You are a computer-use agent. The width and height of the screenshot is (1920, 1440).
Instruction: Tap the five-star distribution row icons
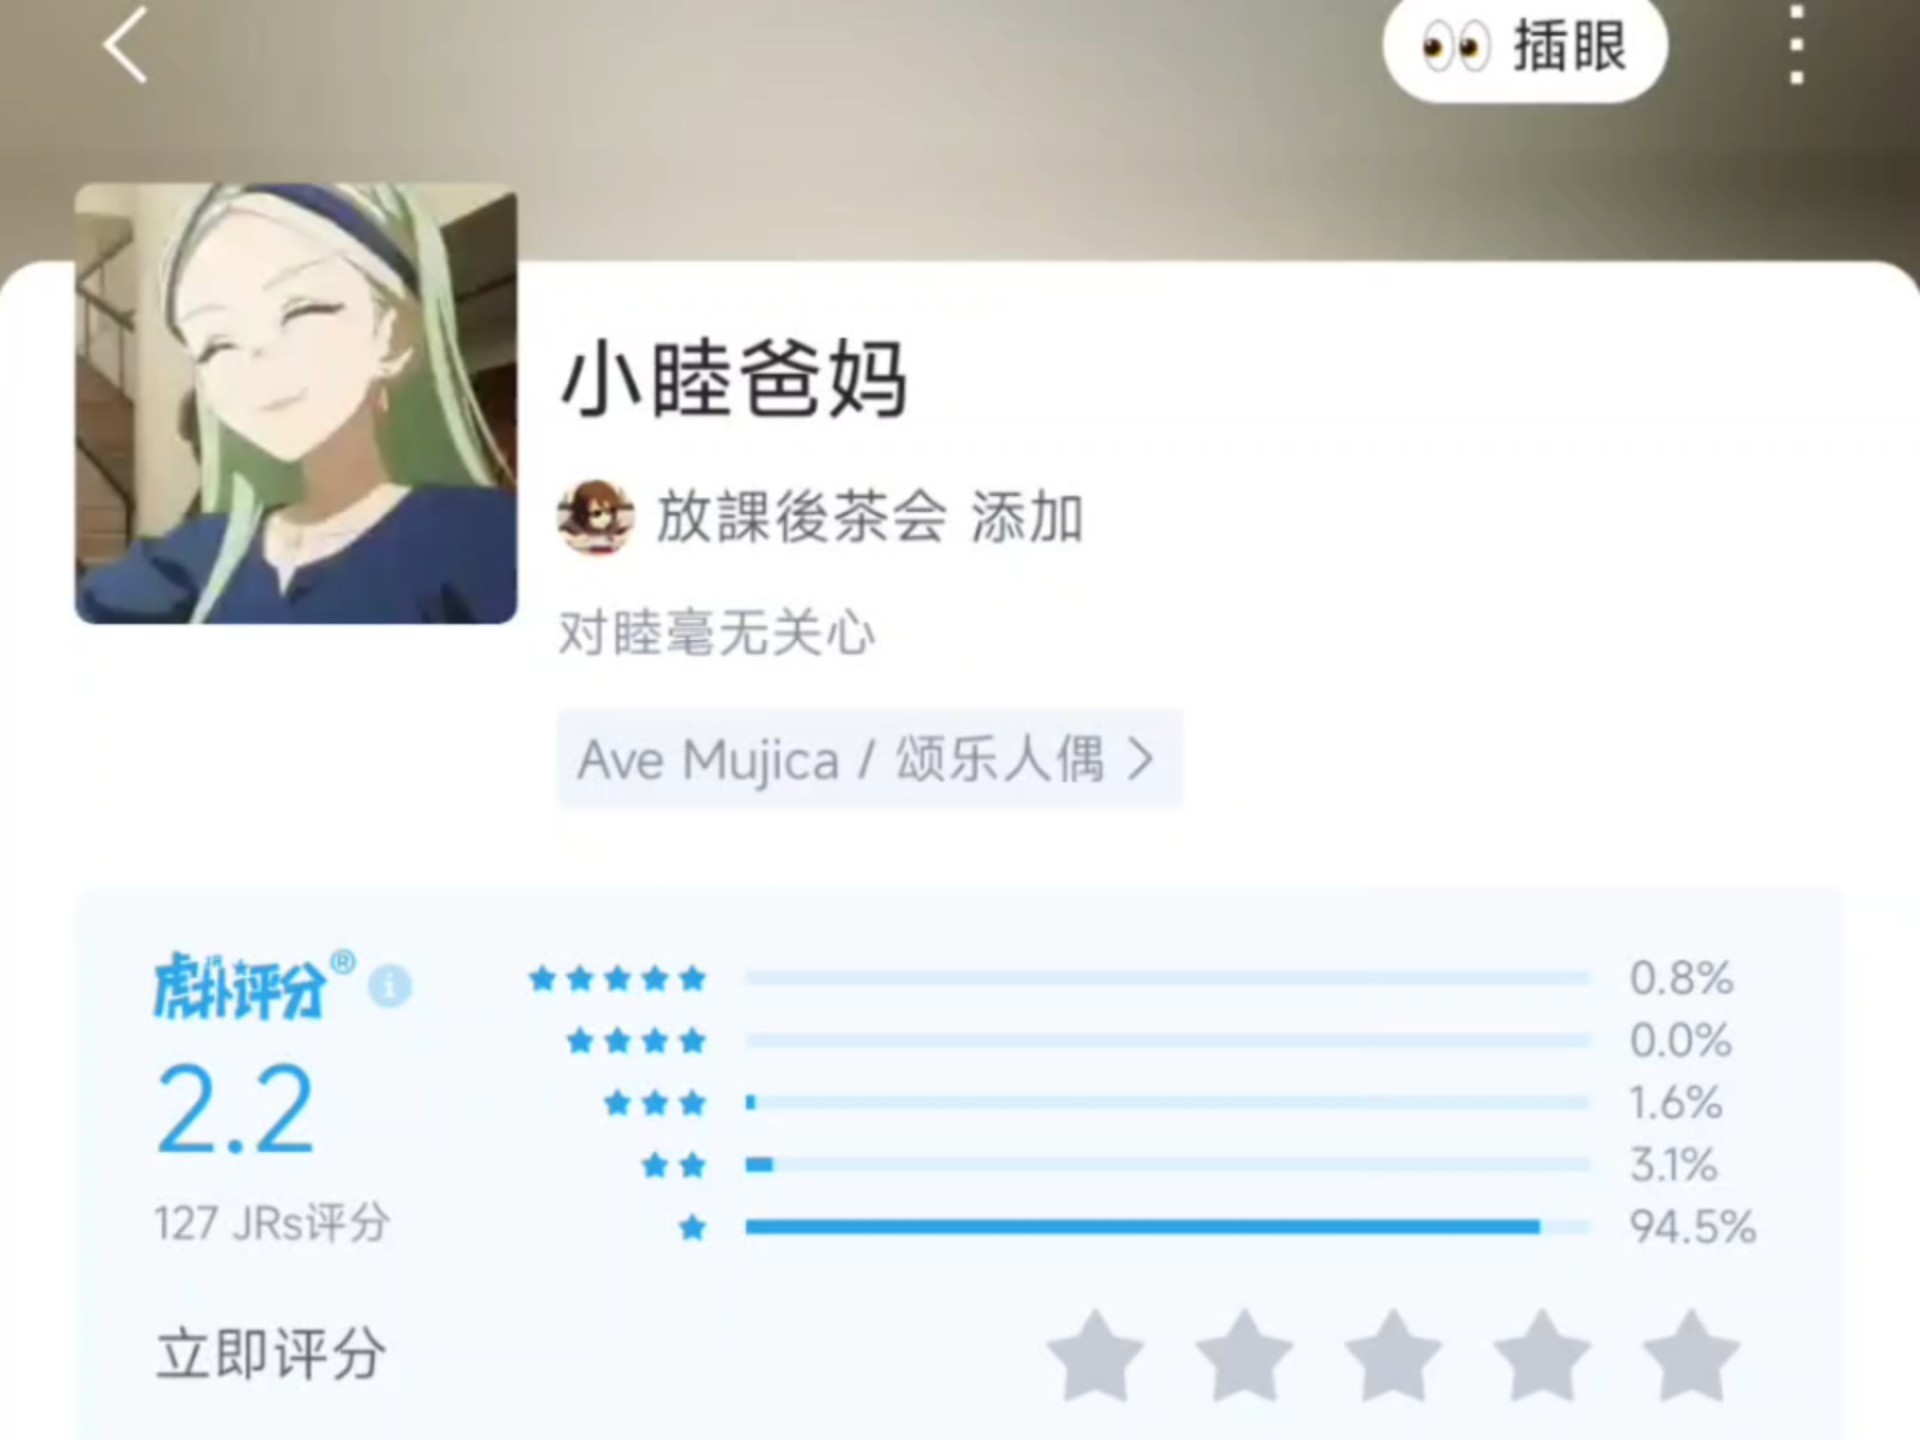pyautogui.click(x=617, y=978)
